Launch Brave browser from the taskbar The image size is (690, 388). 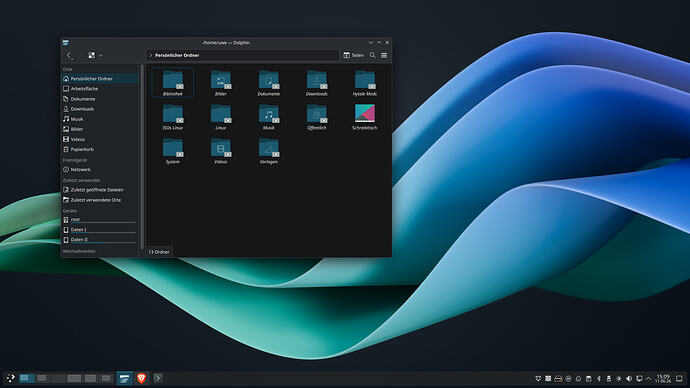pyautogui.click(x=141, y=378)
